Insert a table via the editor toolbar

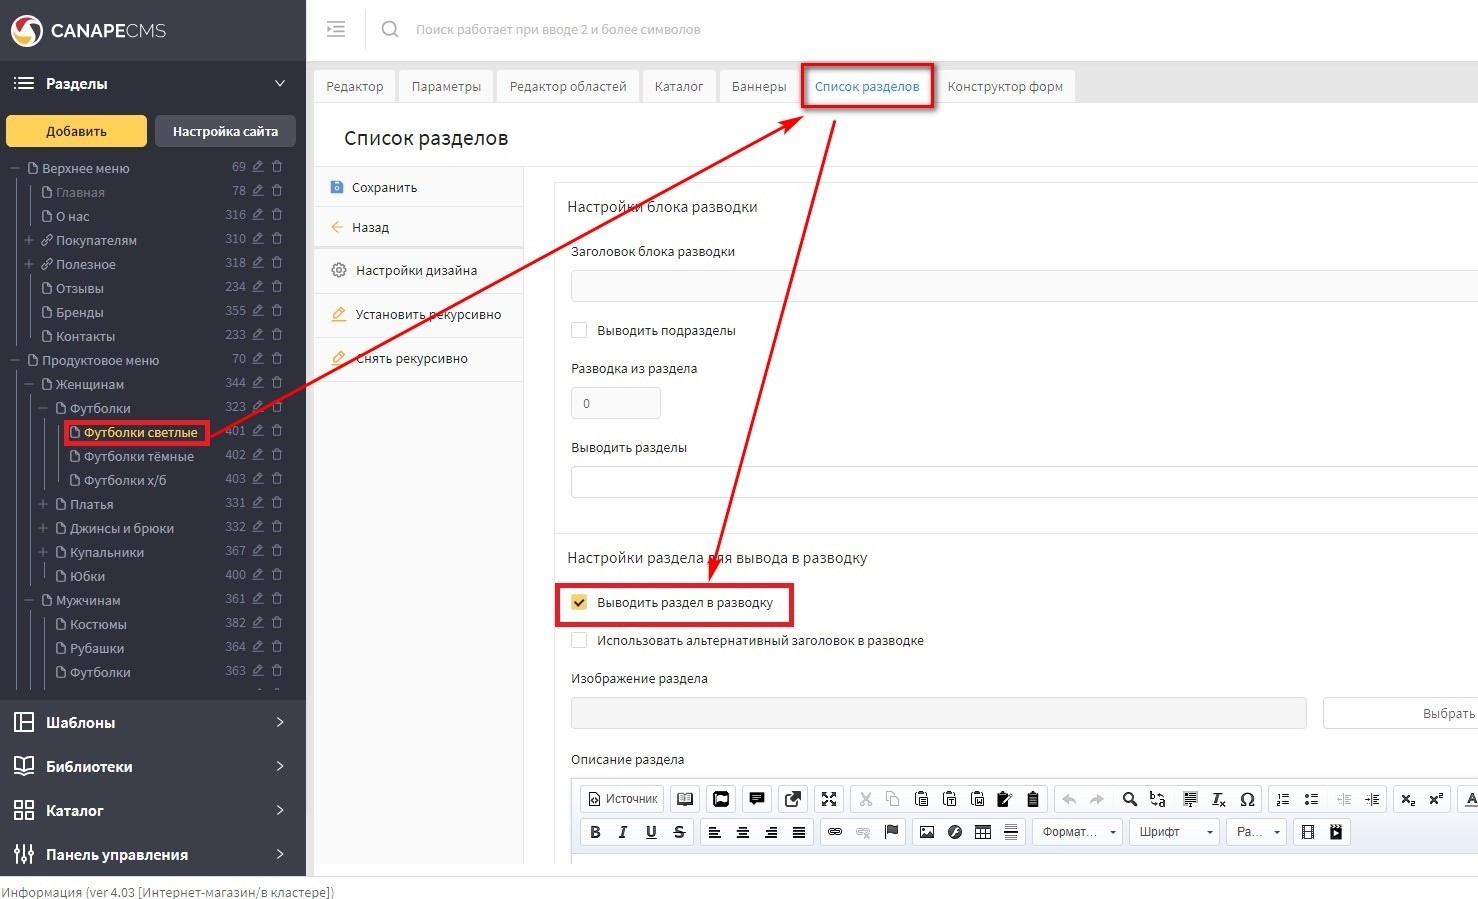983,832
